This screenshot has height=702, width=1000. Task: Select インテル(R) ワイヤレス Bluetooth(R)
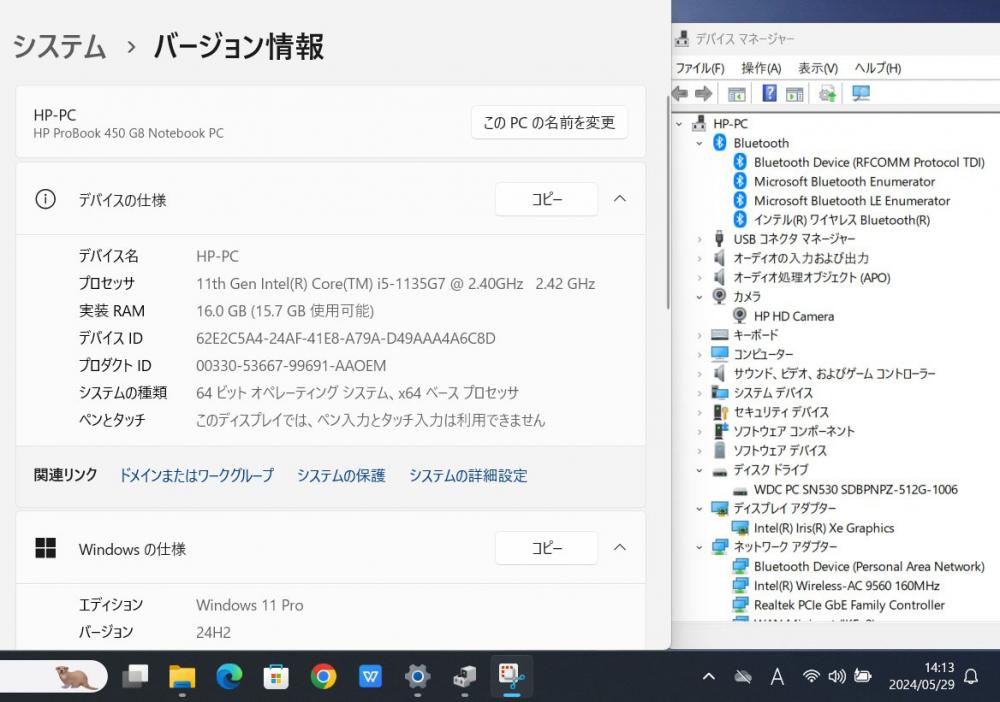pyautogui.click(x=842, y=220)
